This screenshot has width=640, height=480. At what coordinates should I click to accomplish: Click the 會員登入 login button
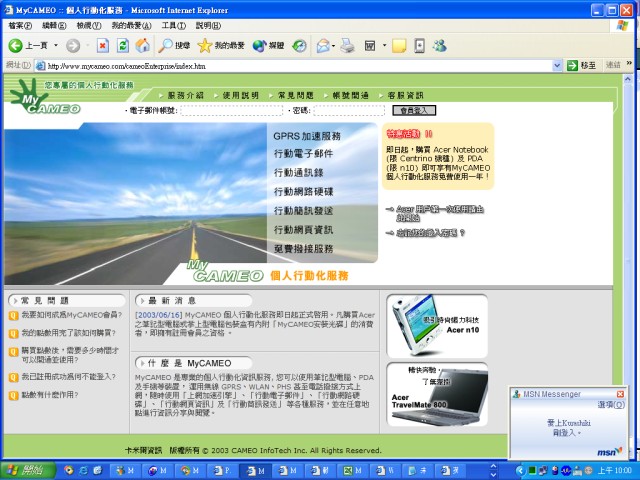414,110
